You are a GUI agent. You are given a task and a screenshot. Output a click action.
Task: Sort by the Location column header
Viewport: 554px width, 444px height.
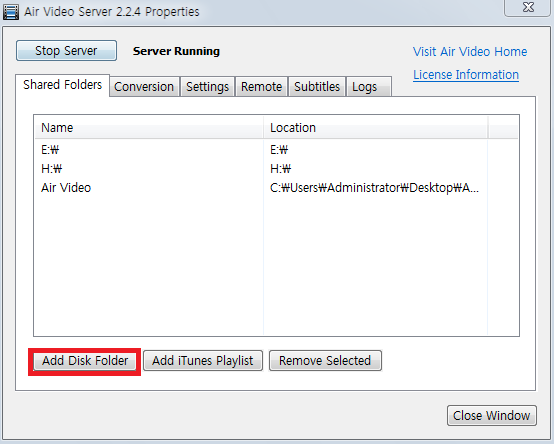pyautogui.click(x=376, y=128)
